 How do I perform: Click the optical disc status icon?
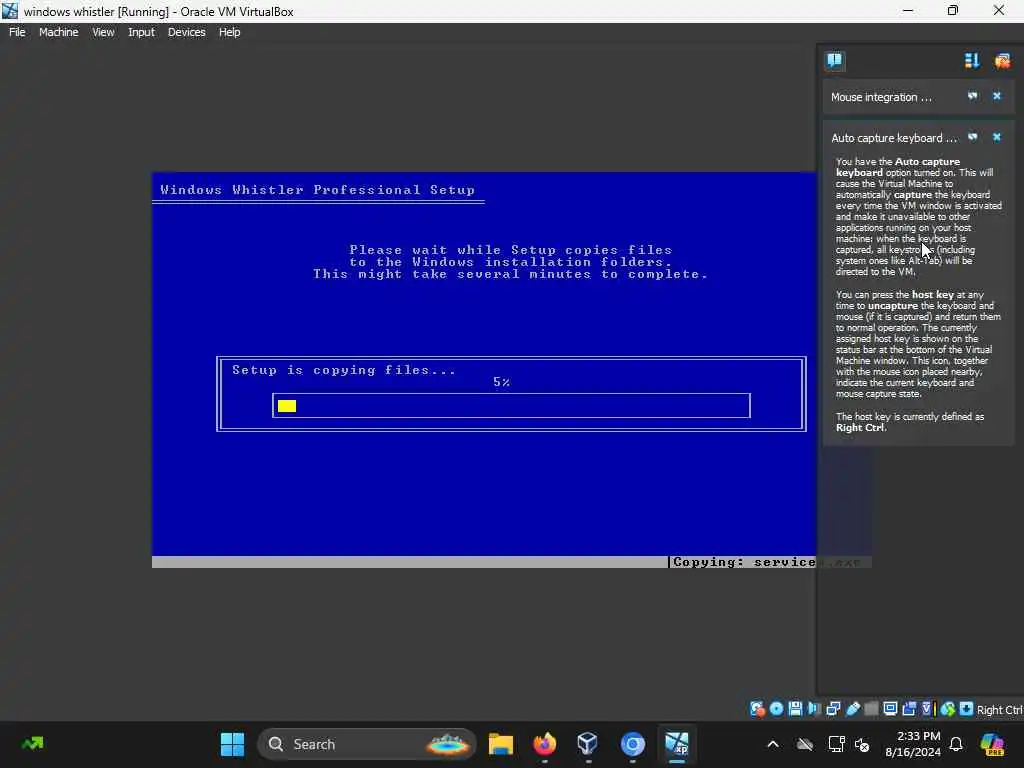click(776, 709)
